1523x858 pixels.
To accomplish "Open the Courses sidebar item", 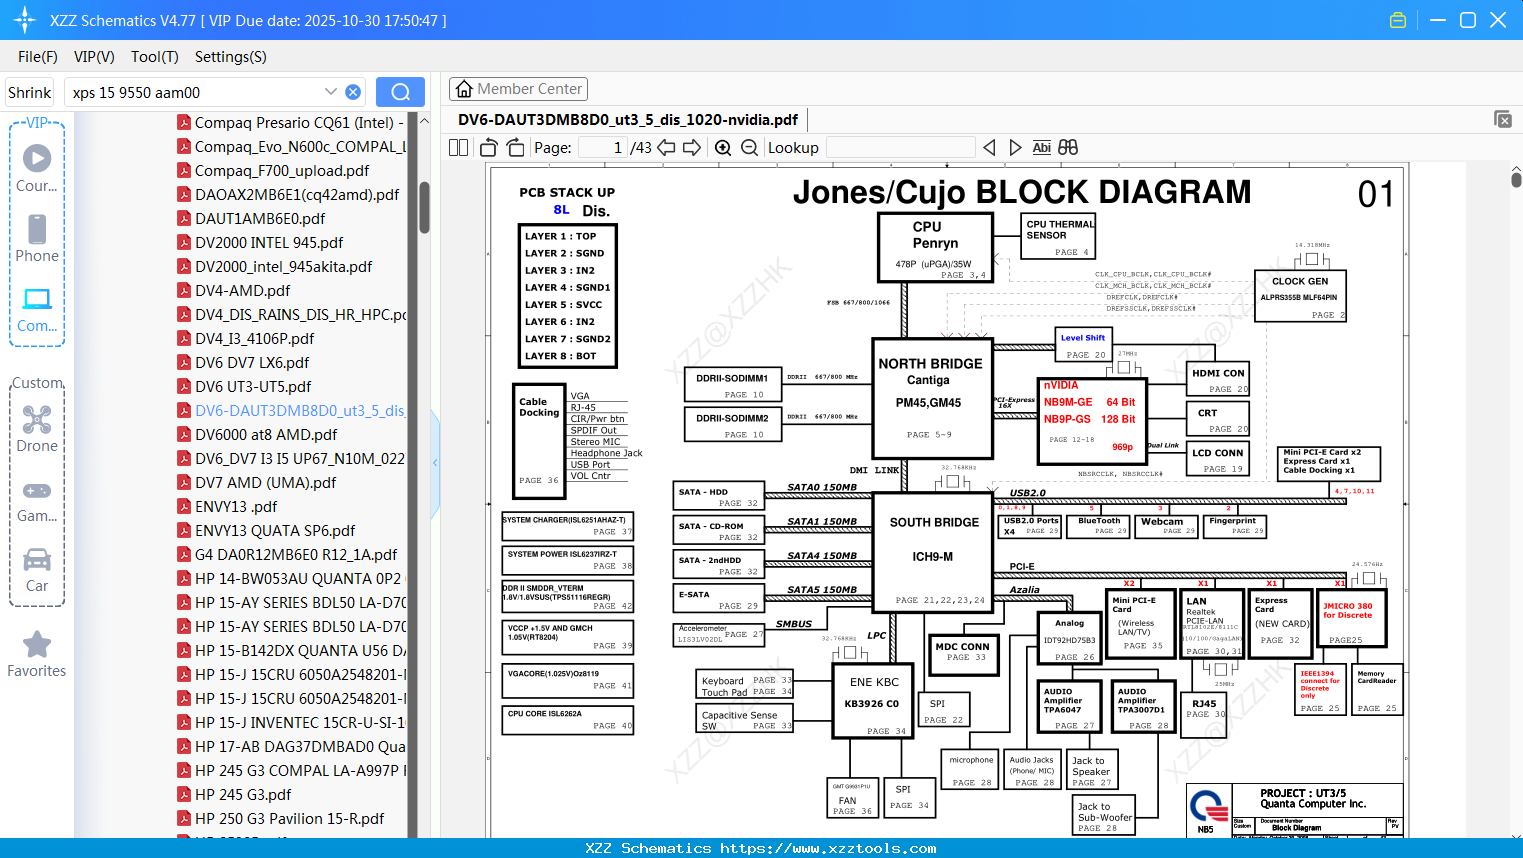I will pyautogui.click(x=37, y=168).
